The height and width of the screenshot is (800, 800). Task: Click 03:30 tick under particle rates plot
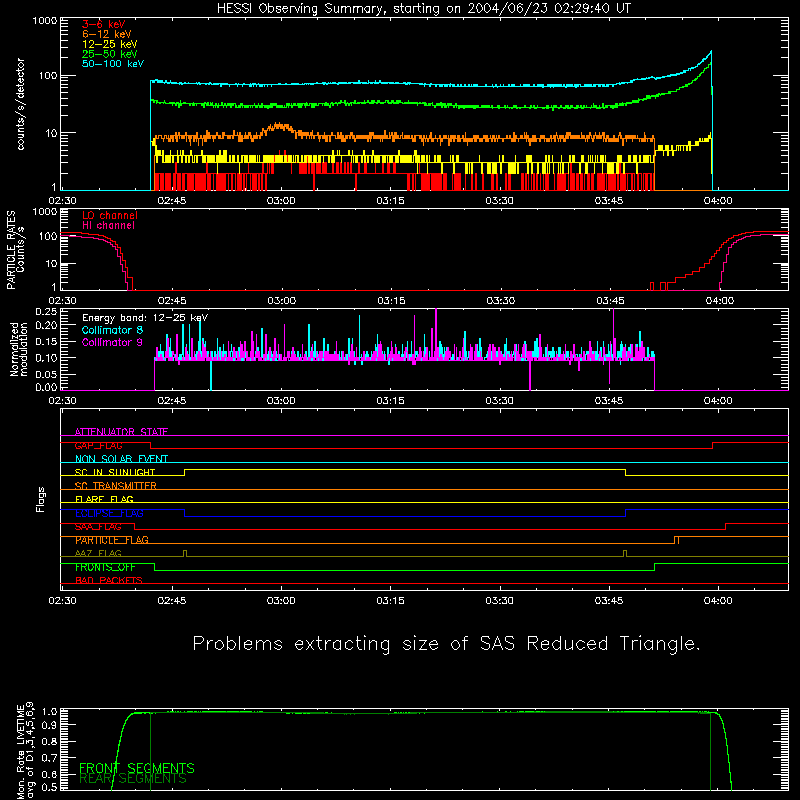point(499,301)
